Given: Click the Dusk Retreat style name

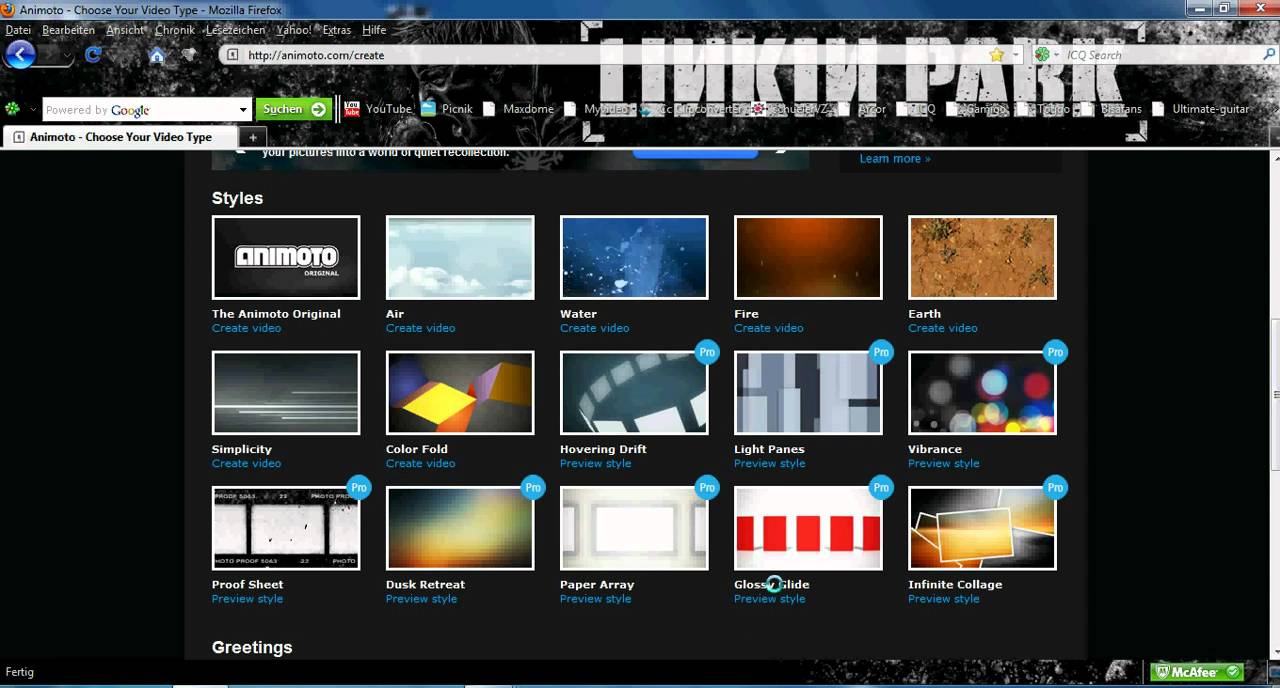Looking at the screenshot, I should tap(425, 585).
